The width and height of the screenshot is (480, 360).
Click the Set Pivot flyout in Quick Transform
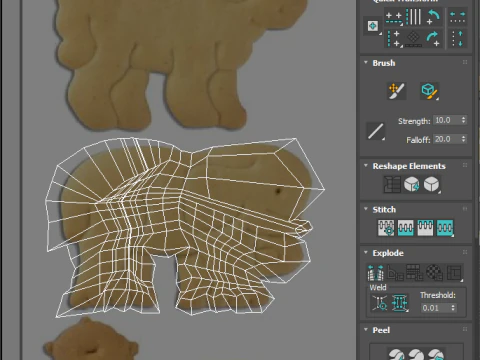point(373,26)
